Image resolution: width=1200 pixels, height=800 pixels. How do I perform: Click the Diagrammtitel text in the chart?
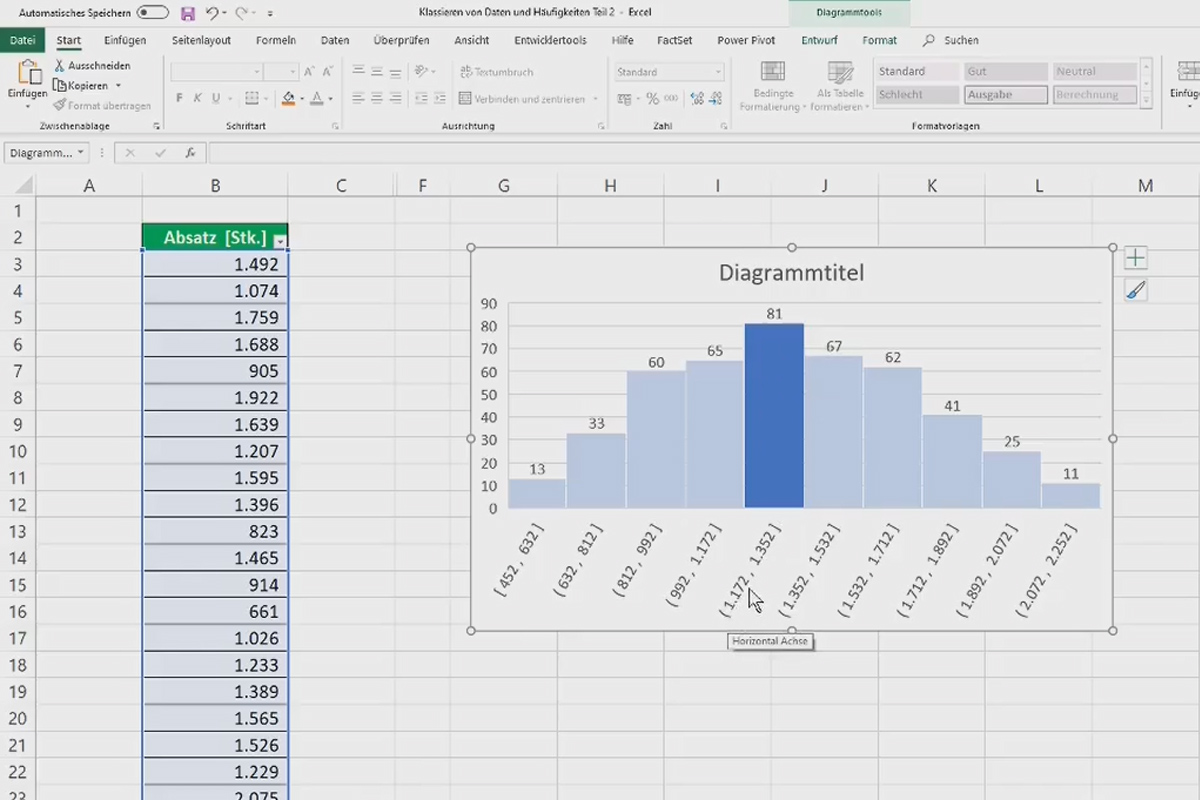pyautogui.click(x=791, y=272)
